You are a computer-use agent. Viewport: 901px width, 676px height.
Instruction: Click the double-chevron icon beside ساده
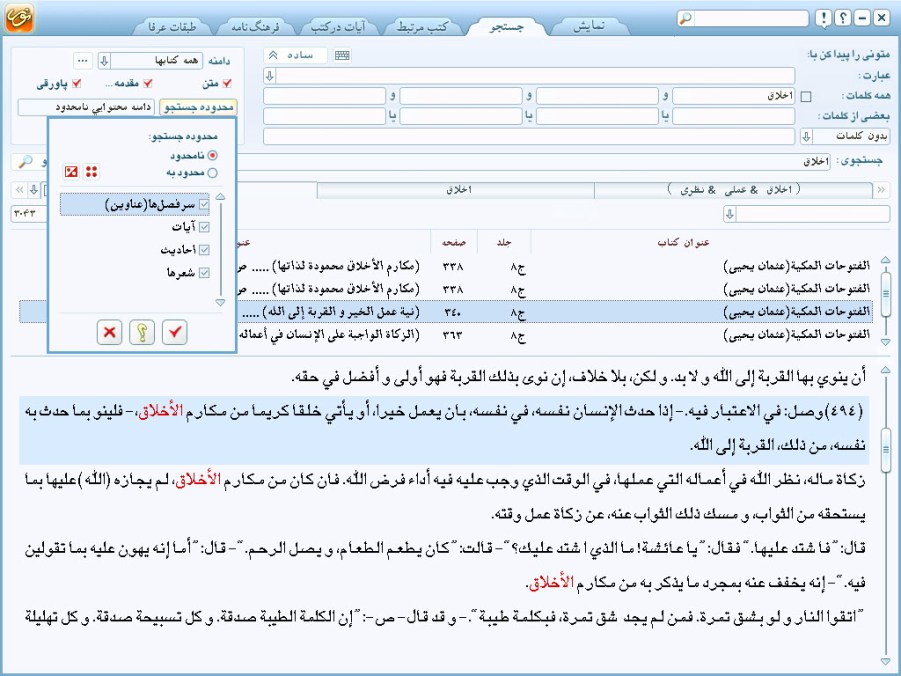point(274,55)
